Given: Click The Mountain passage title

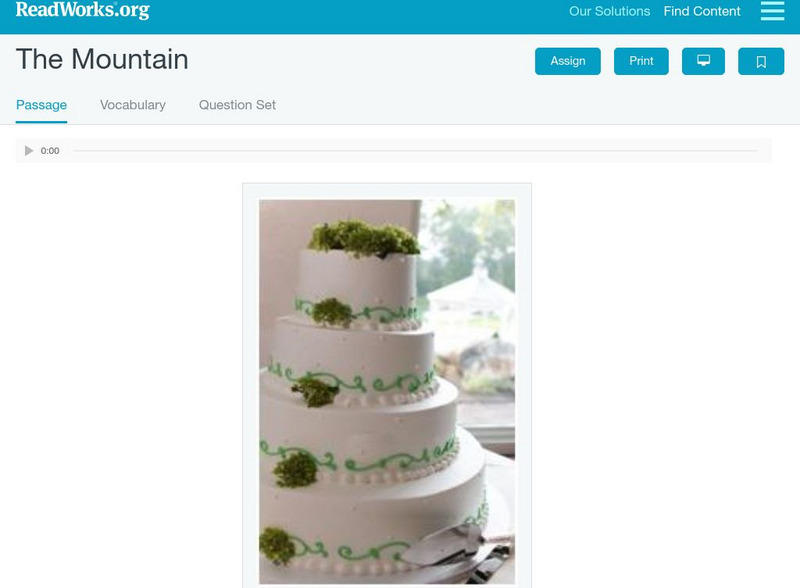Looking at the screenshot, I should [102, 59].
